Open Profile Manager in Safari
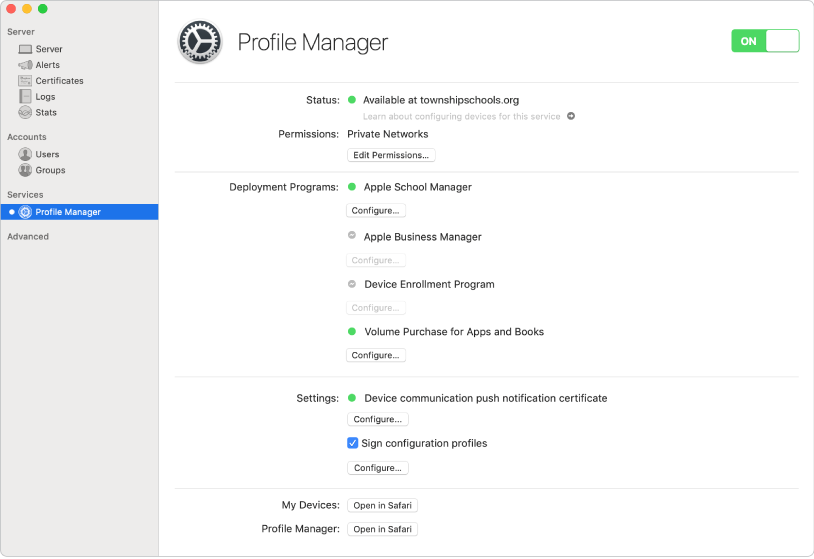The image size is (814, 559). (x=382, y=529)
